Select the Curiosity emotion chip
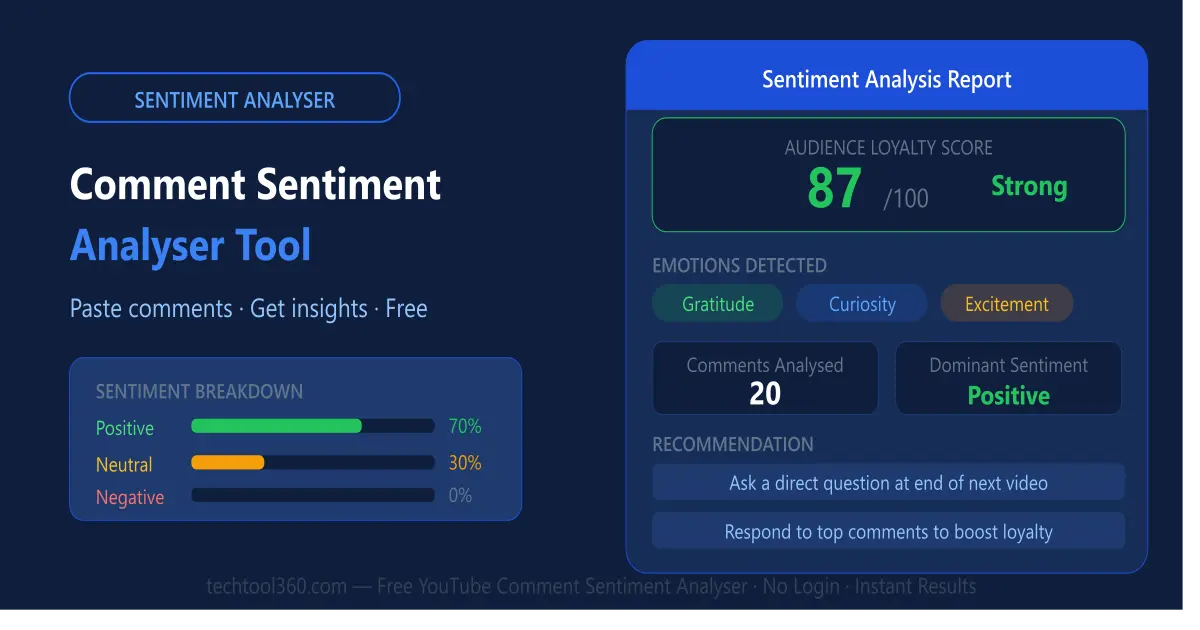 (861, 303)
